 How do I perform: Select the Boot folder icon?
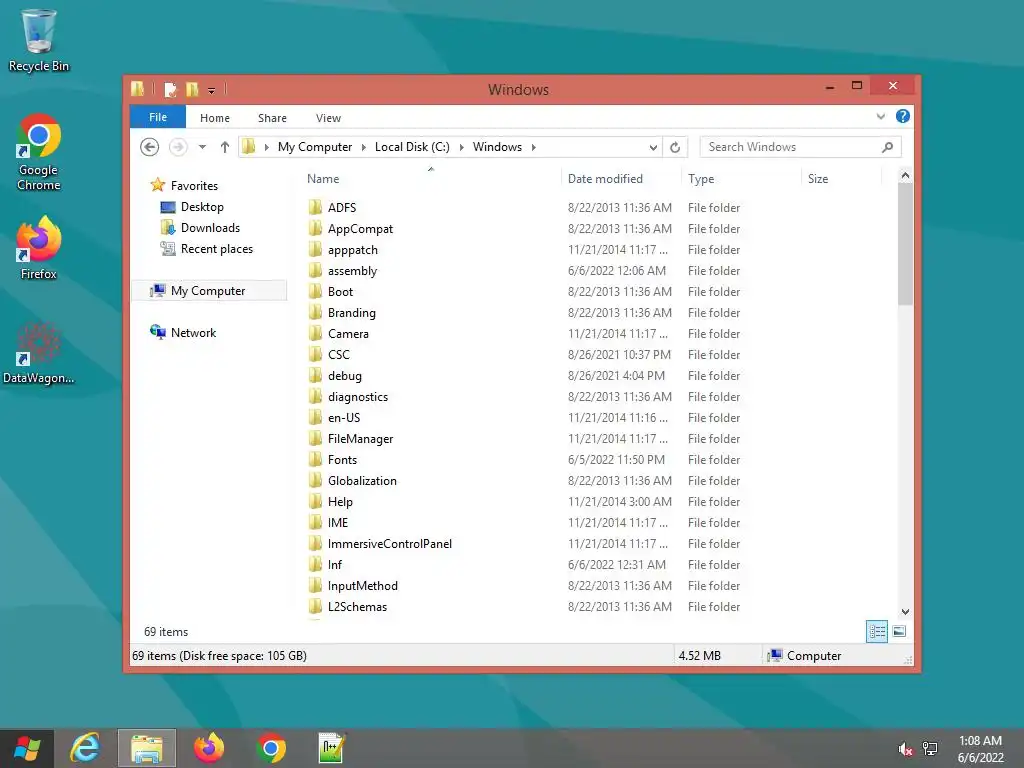(315, 291)
